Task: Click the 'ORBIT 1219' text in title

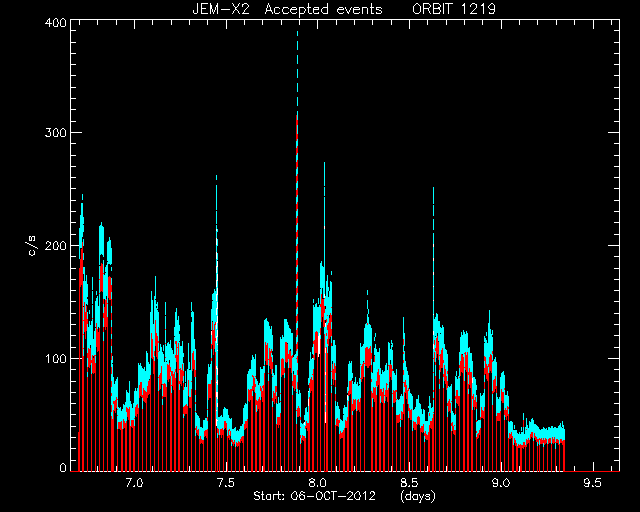Action: (x=454, y=9)
